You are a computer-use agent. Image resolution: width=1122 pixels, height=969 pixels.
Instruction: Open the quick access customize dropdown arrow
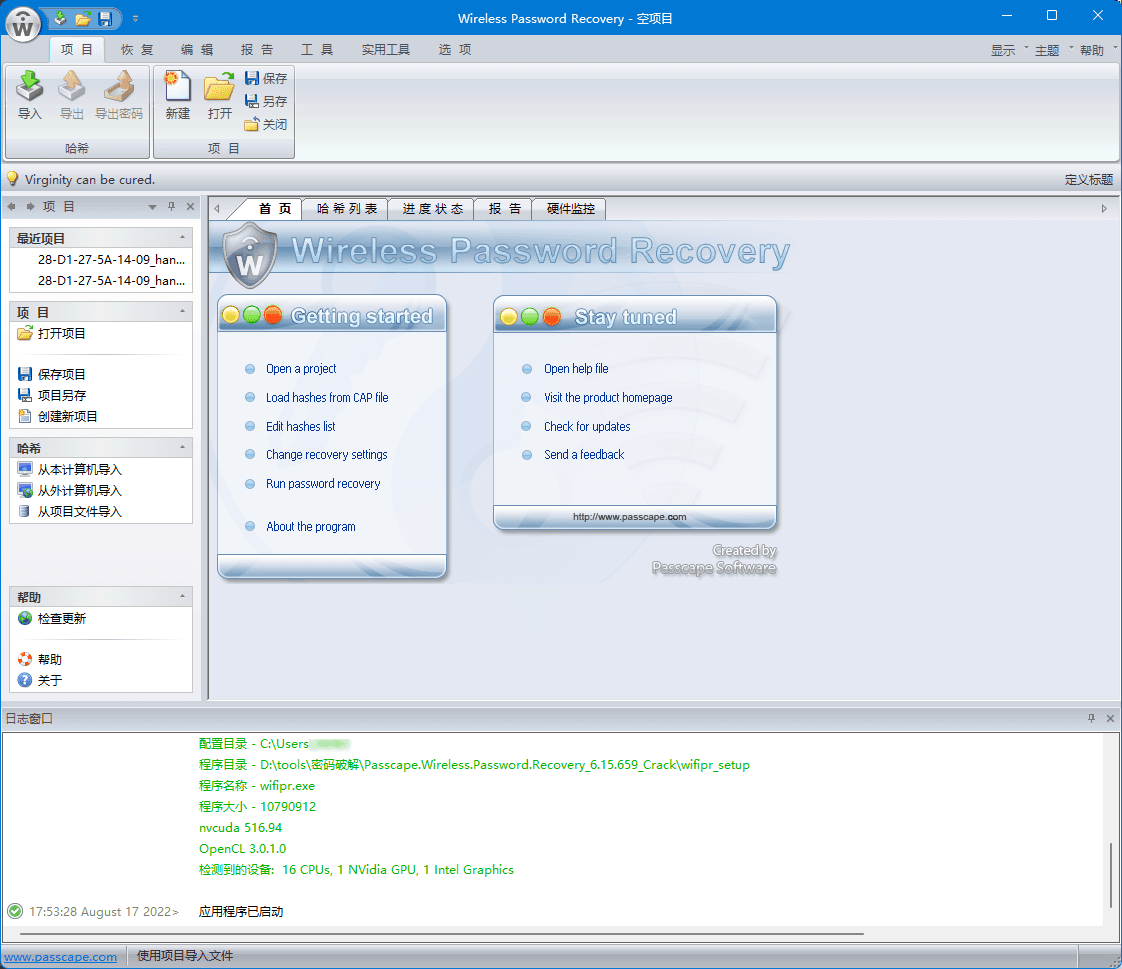(135, 19)
